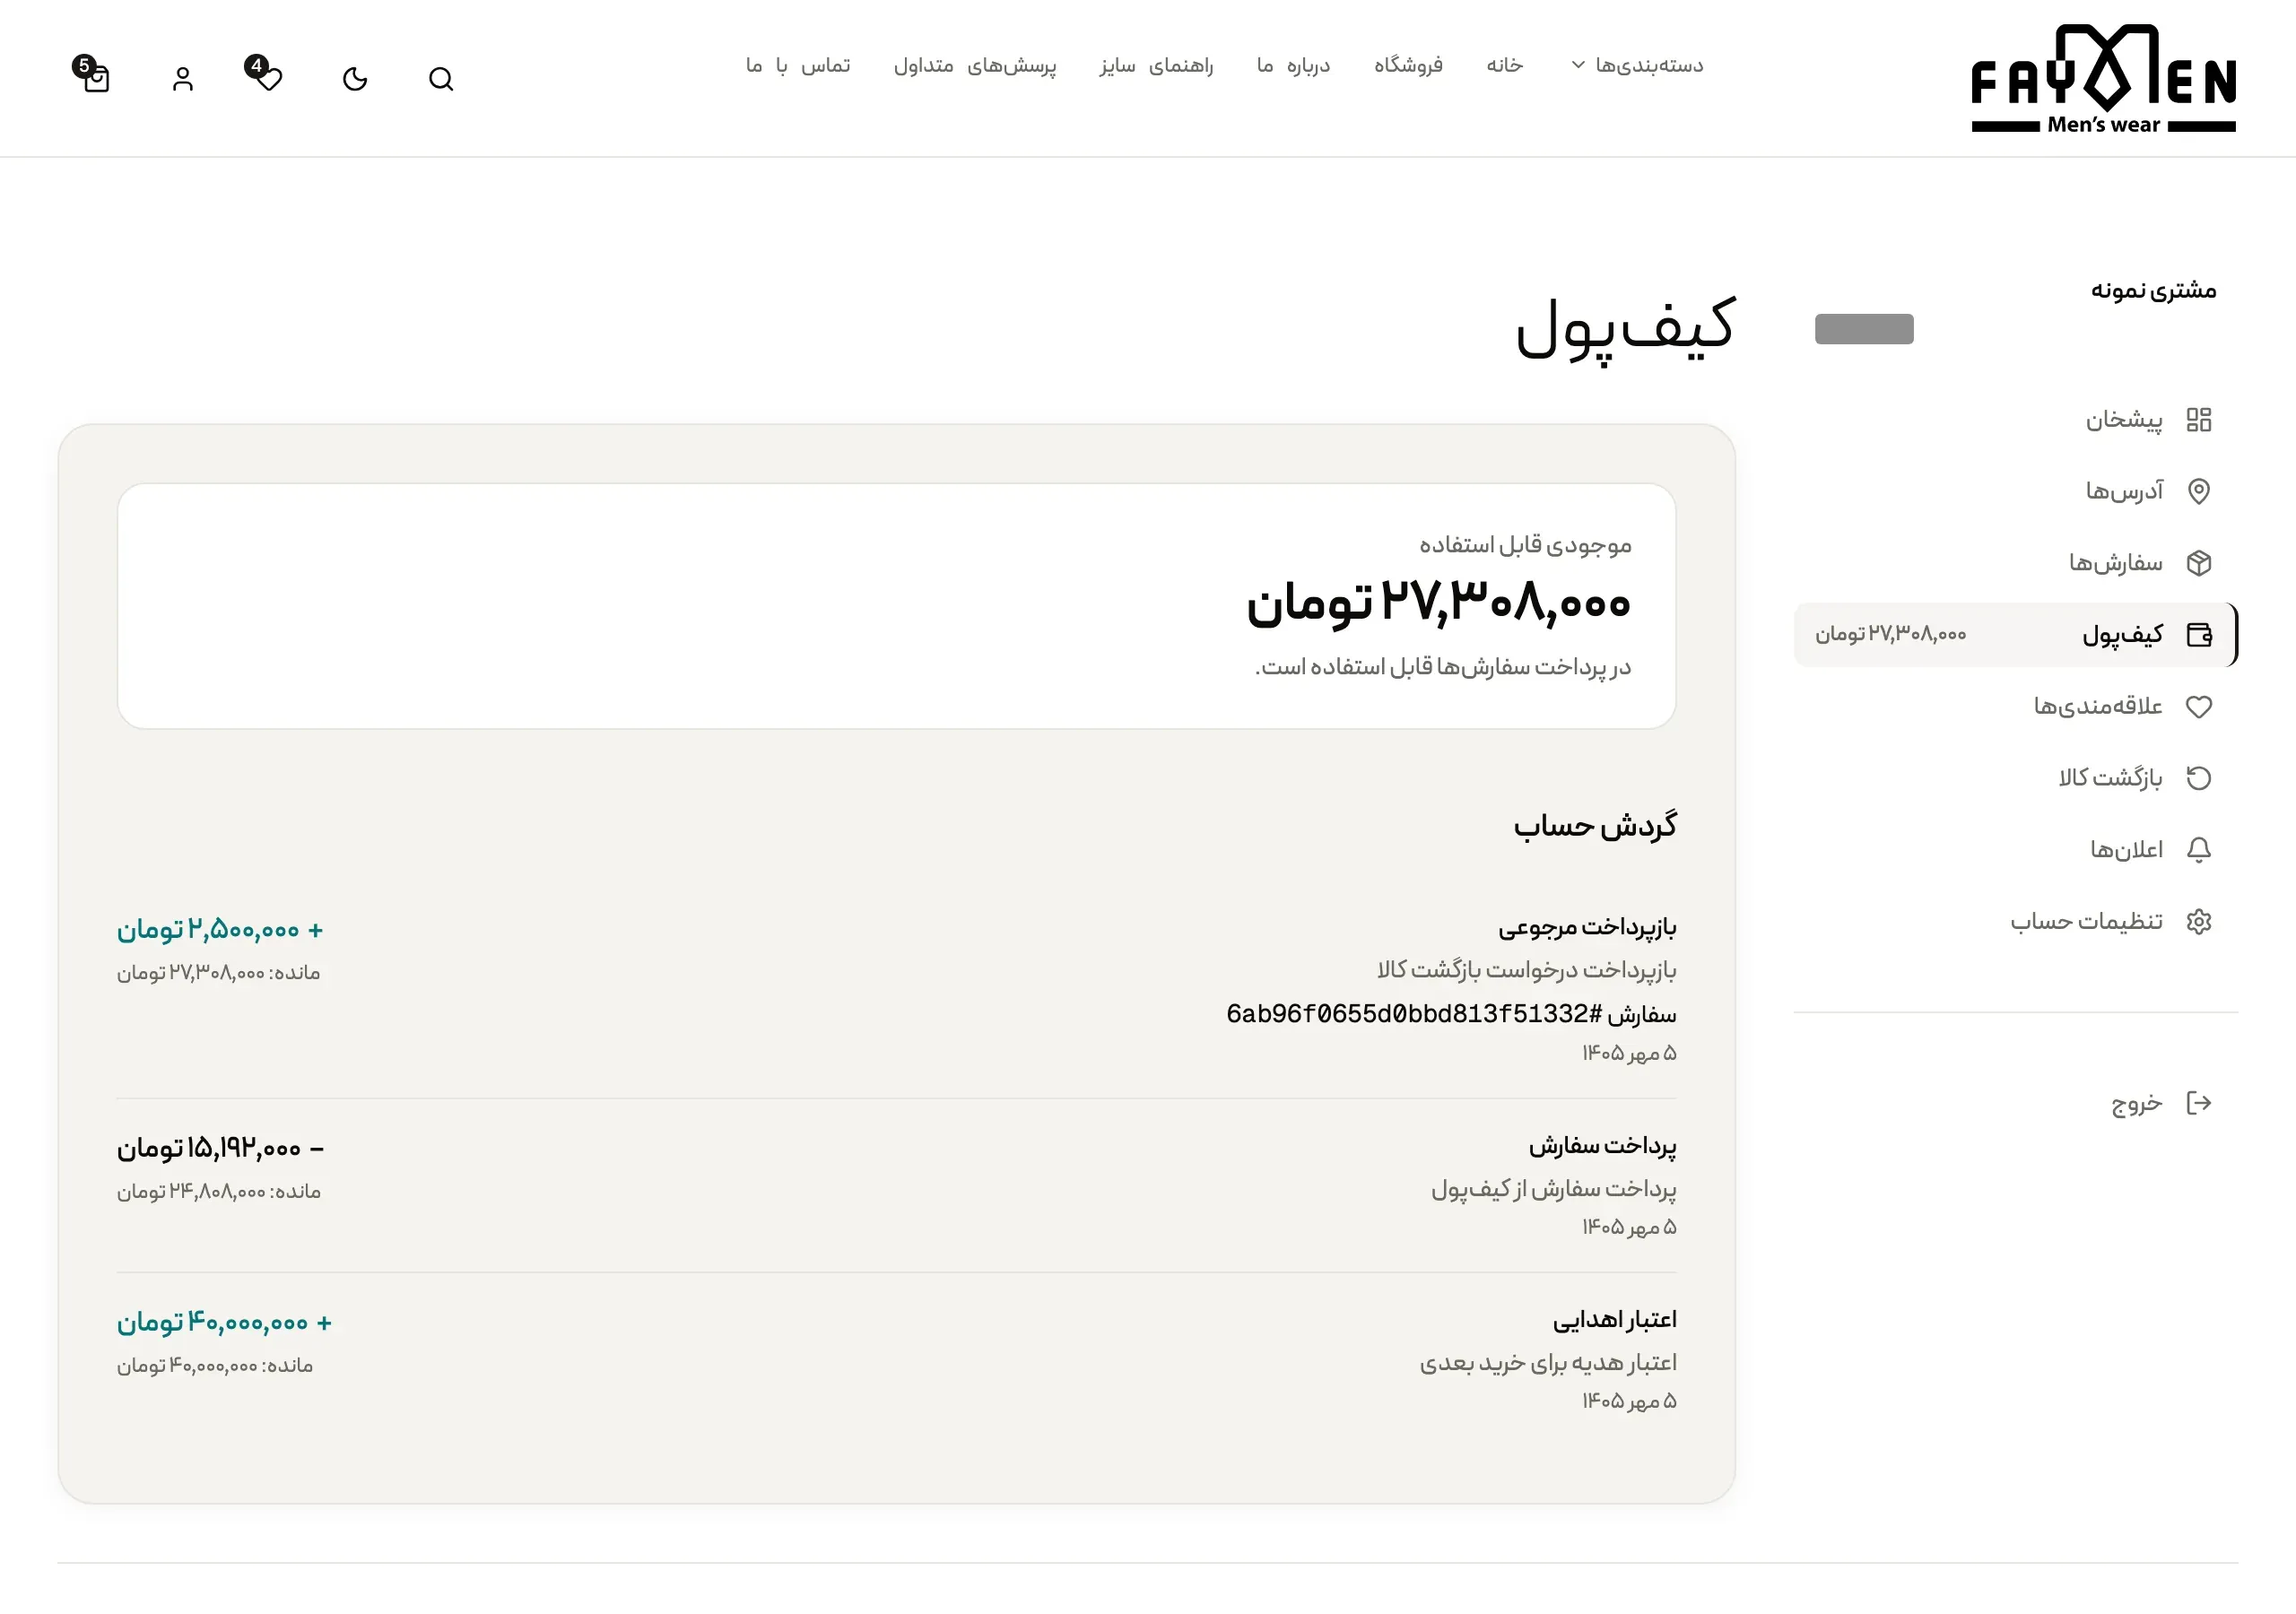Screen dimensions: 2296x1614
Task: Click the بازپرداخت مرجوعی transaction title
Action: click(x=1587, y=928)
